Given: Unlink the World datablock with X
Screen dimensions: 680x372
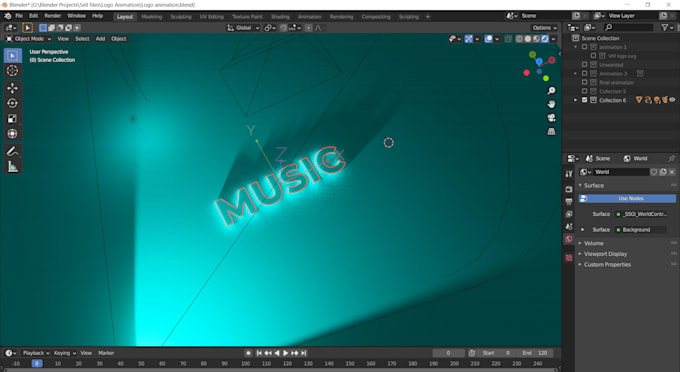Looking at the screenshot, I should 672,172.
